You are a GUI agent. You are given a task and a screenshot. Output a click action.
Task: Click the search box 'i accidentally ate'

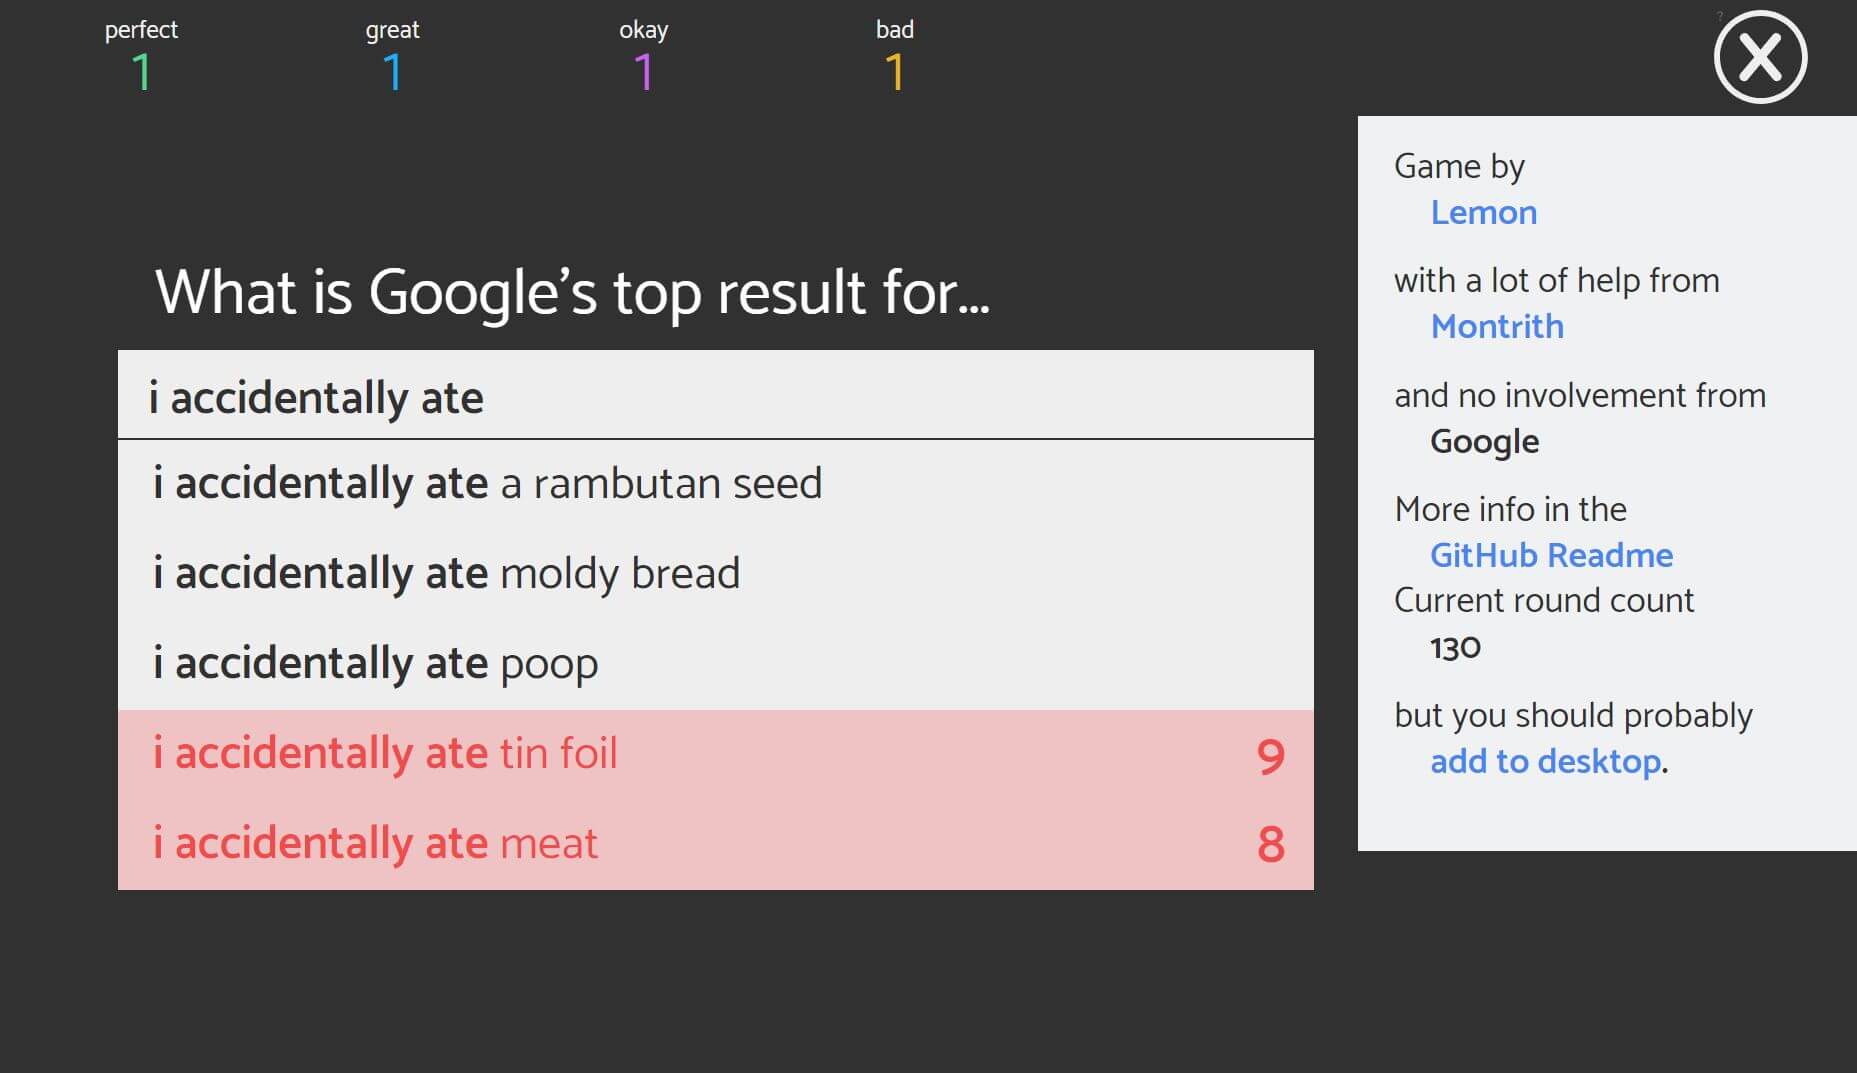click(715, 397)
